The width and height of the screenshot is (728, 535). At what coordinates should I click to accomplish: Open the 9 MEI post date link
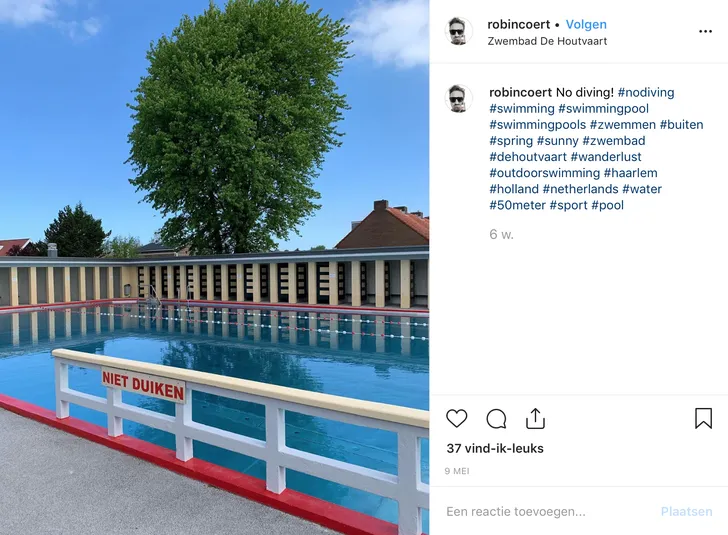[x=457, y=471]
